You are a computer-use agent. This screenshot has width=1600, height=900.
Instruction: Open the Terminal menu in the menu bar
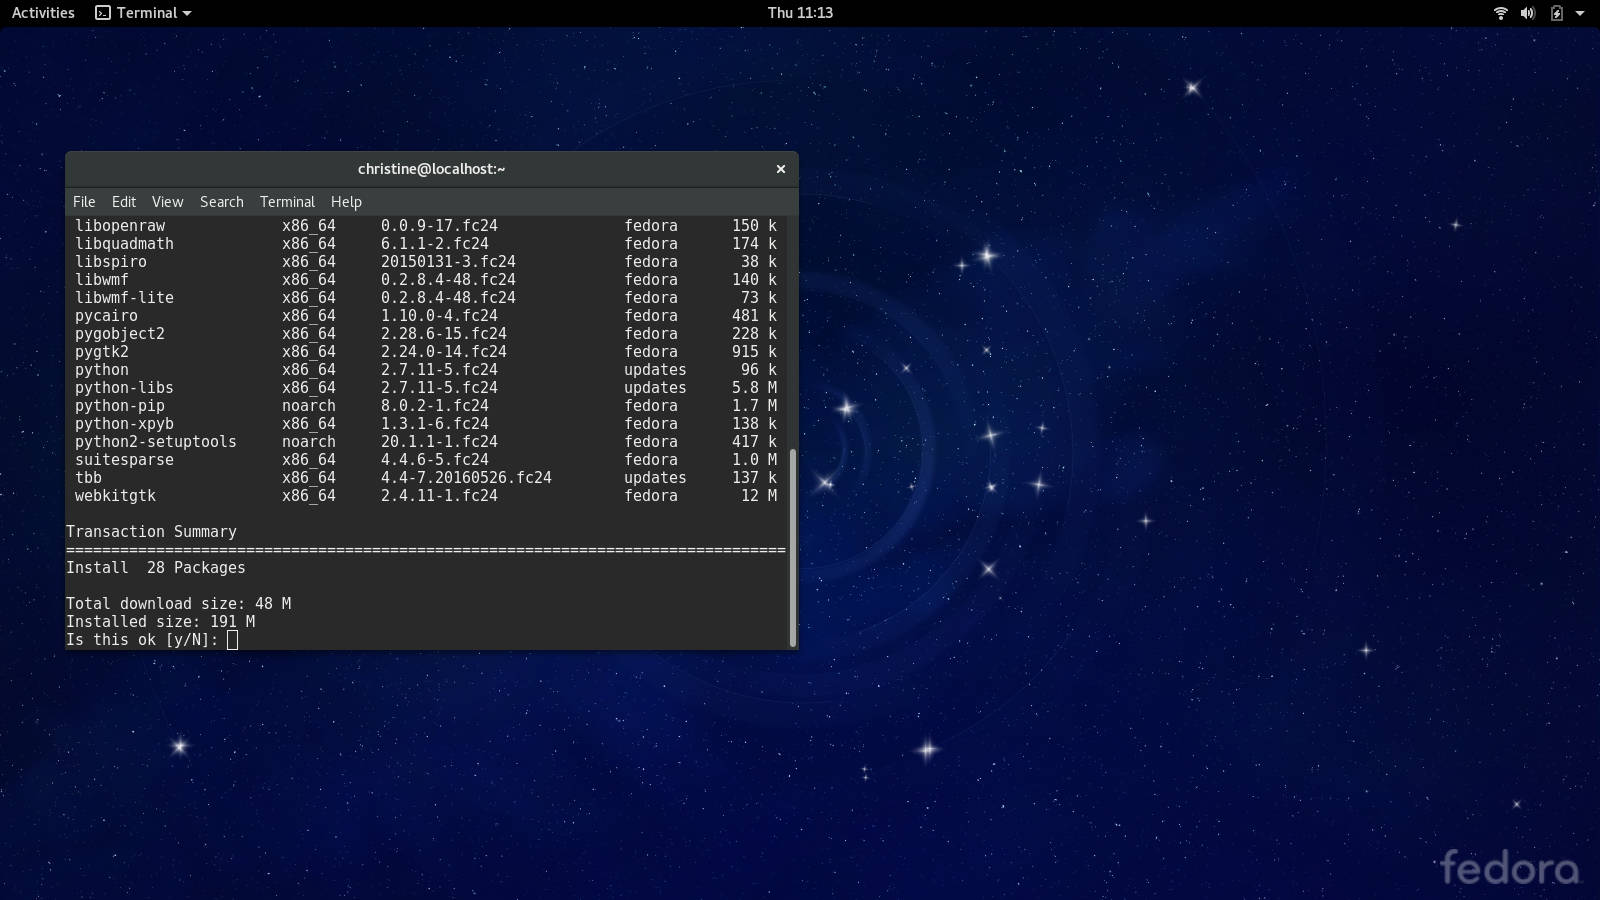(x=287, y=202)
